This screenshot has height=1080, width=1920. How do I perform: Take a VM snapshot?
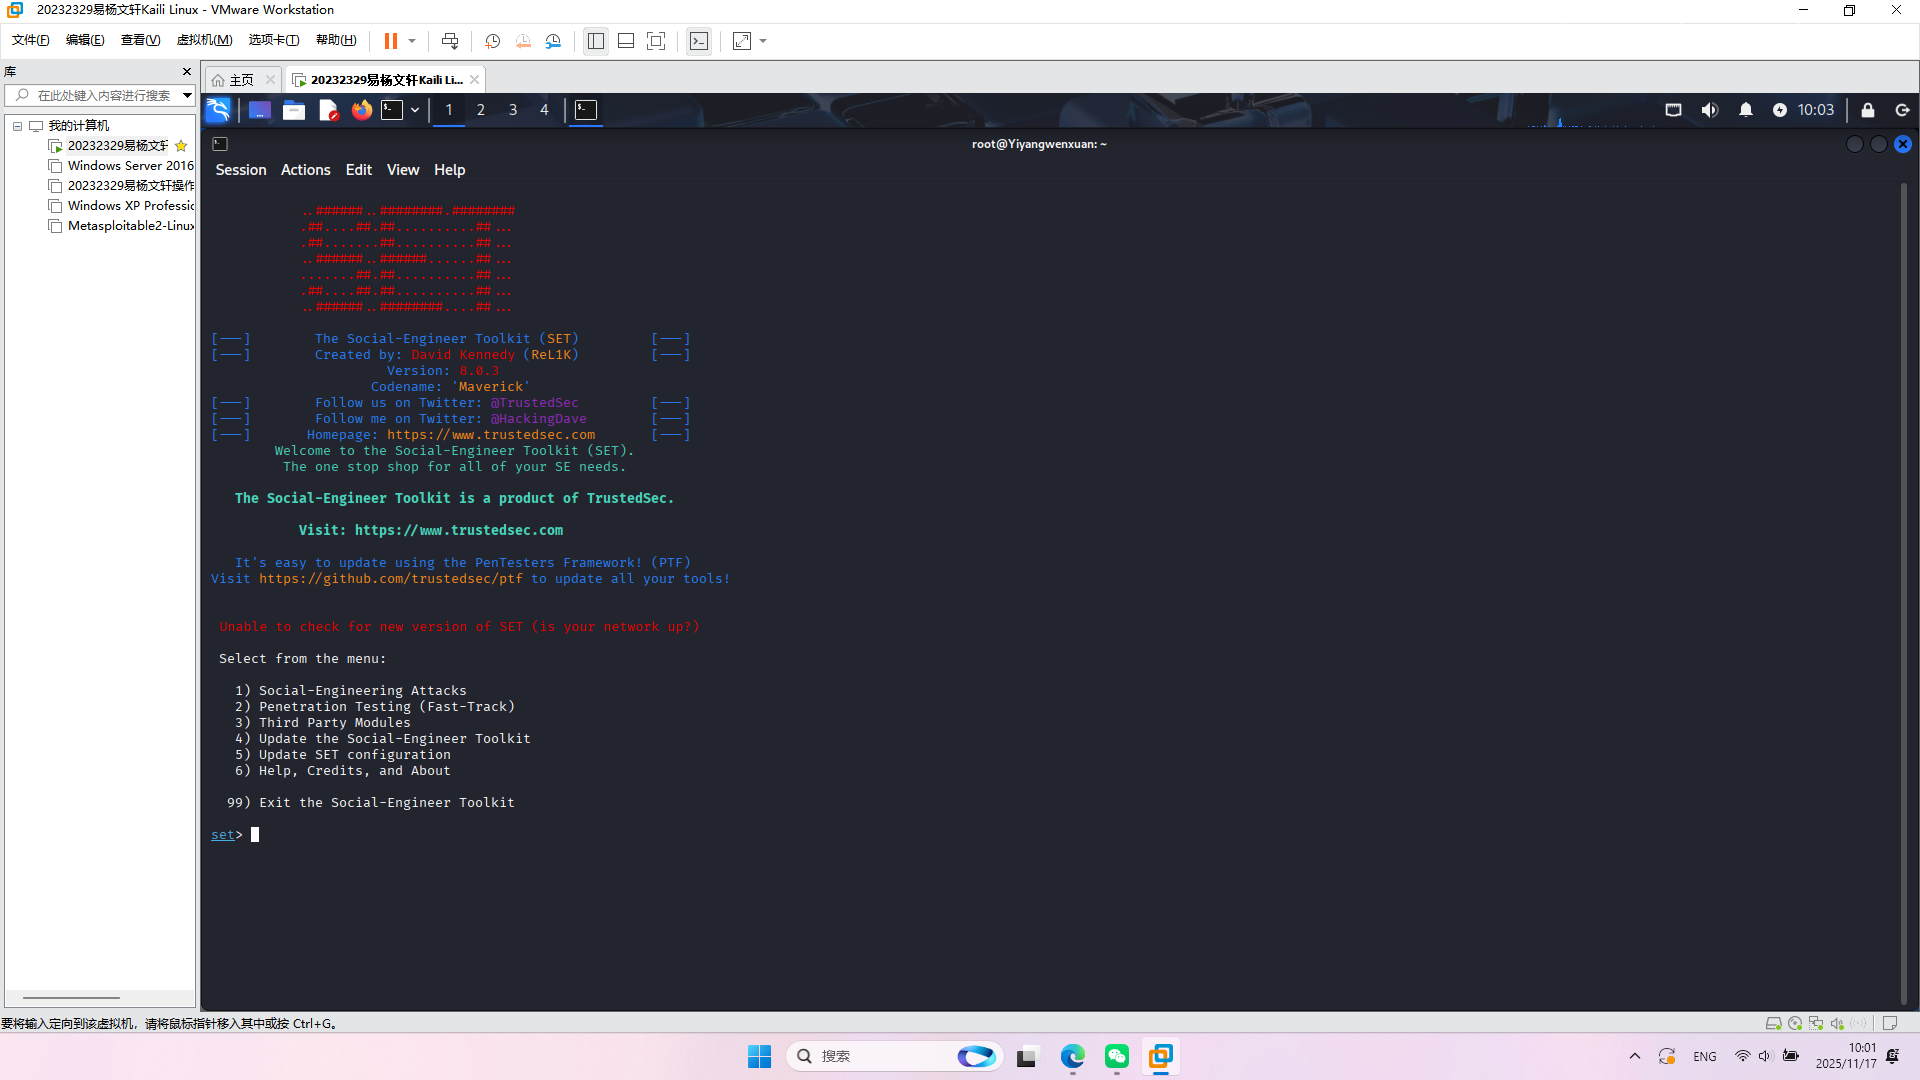click(492, 41)
